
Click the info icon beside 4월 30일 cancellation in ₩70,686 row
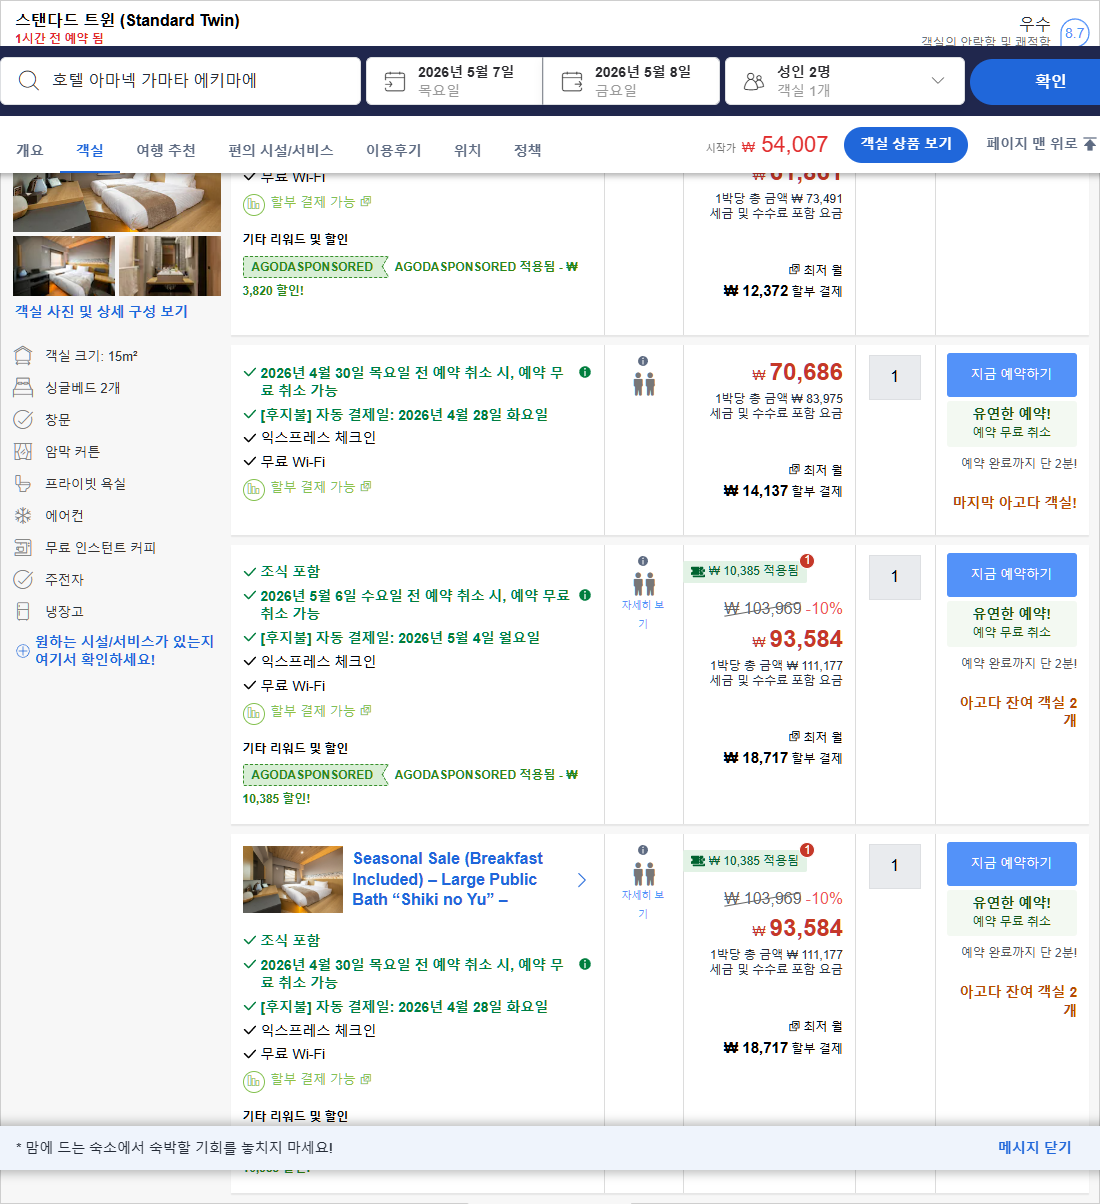585,372
